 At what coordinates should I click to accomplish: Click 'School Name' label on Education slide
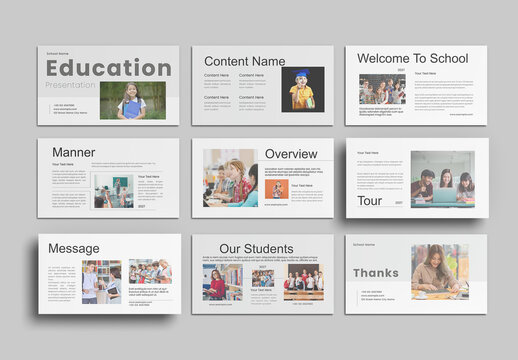[x=57, y=54]
